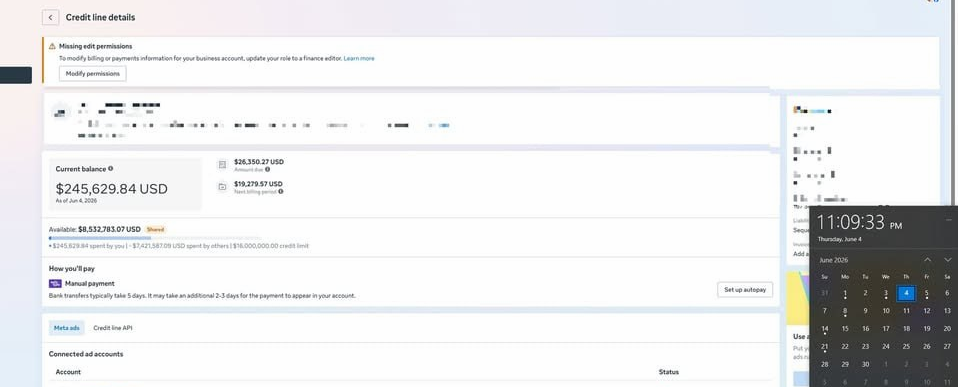Click the info icon next to Amount due
This screenshot has width=958, height=387.
point(268,169)
